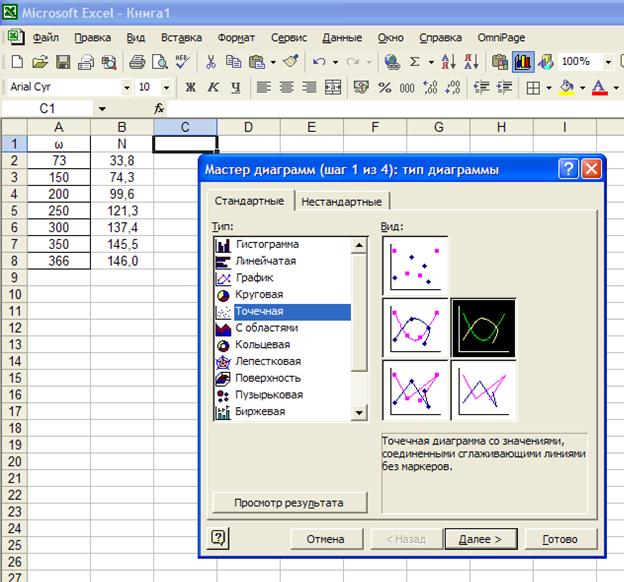Expand the undo history arrow
624x582 pixels.
335,62
